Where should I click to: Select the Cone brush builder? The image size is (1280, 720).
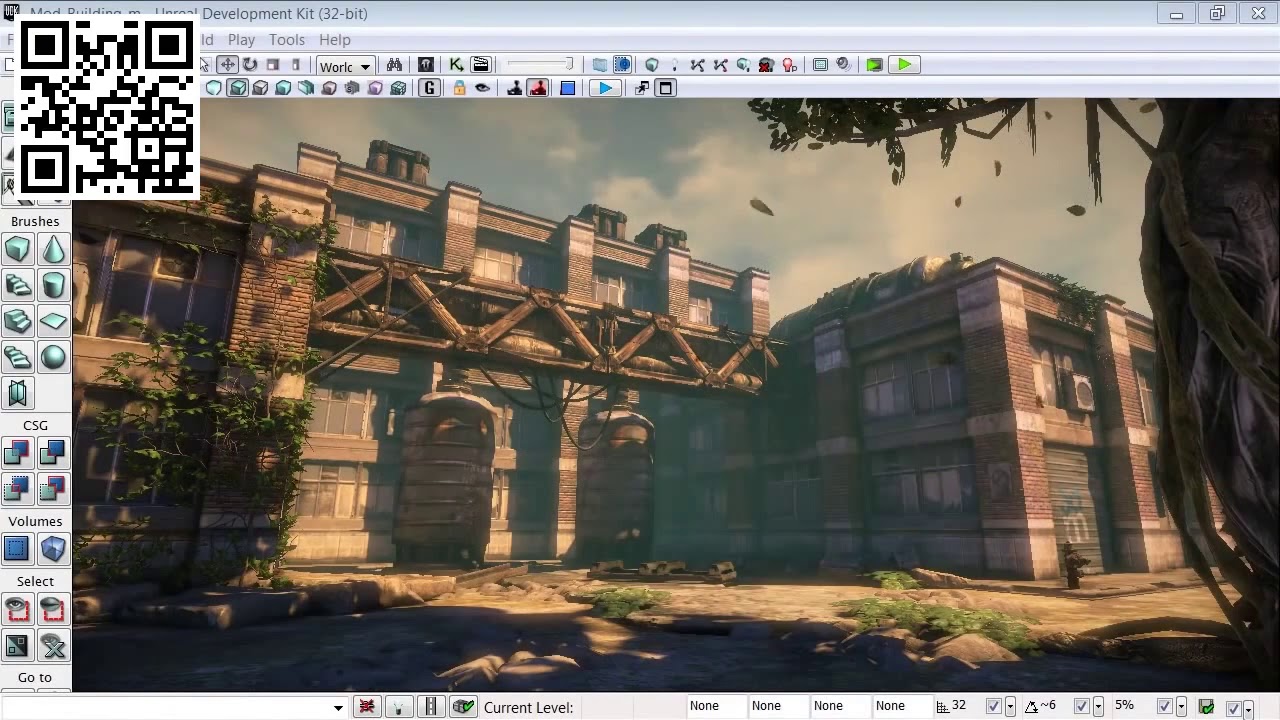(x=53, y=249)
